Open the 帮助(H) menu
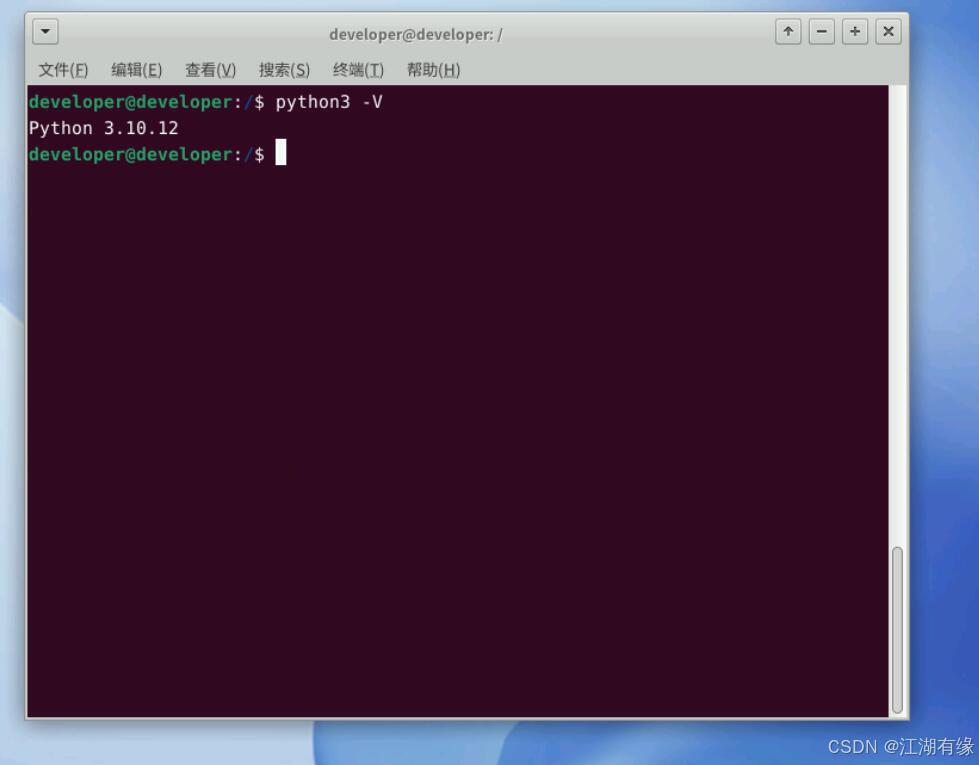Viewport: 979px width, 765px height. [x=433, y=70]
